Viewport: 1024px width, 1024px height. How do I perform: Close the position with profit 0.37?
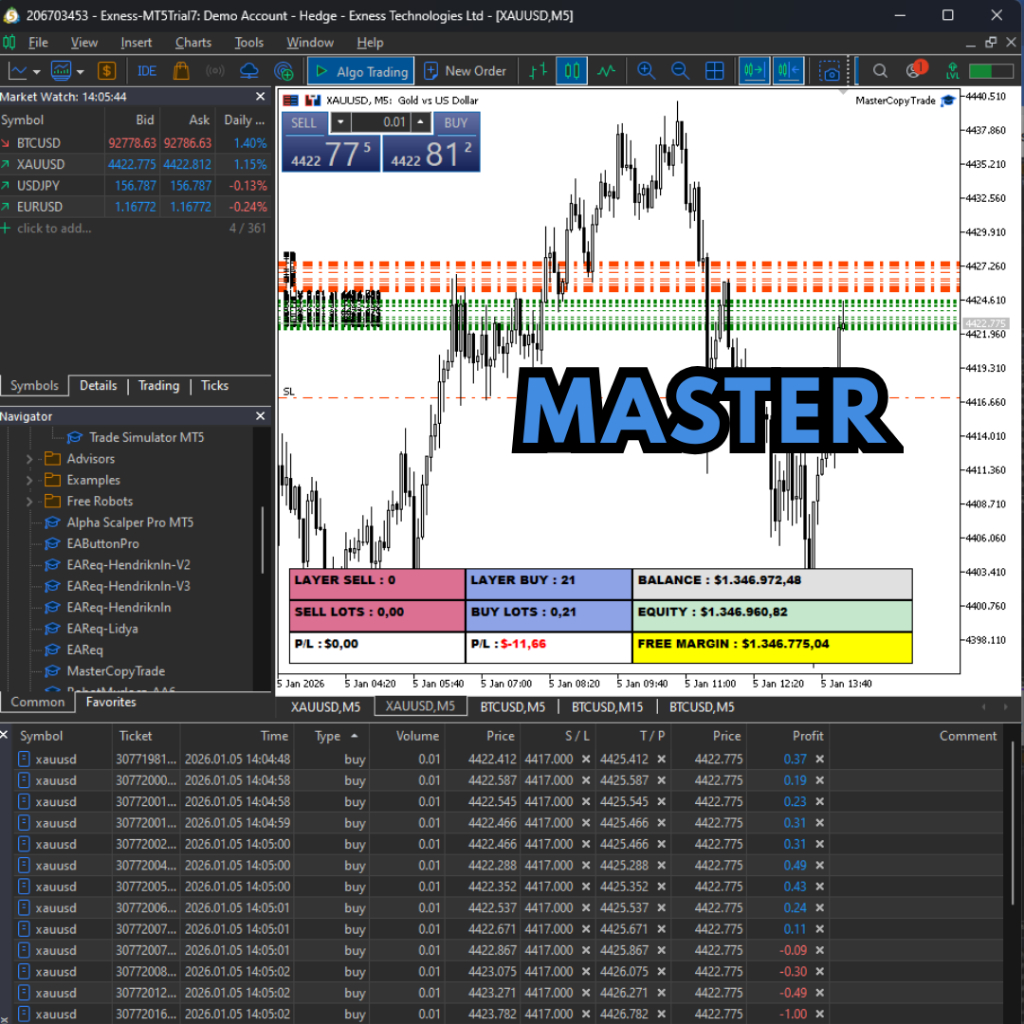[x=820, y=759]
